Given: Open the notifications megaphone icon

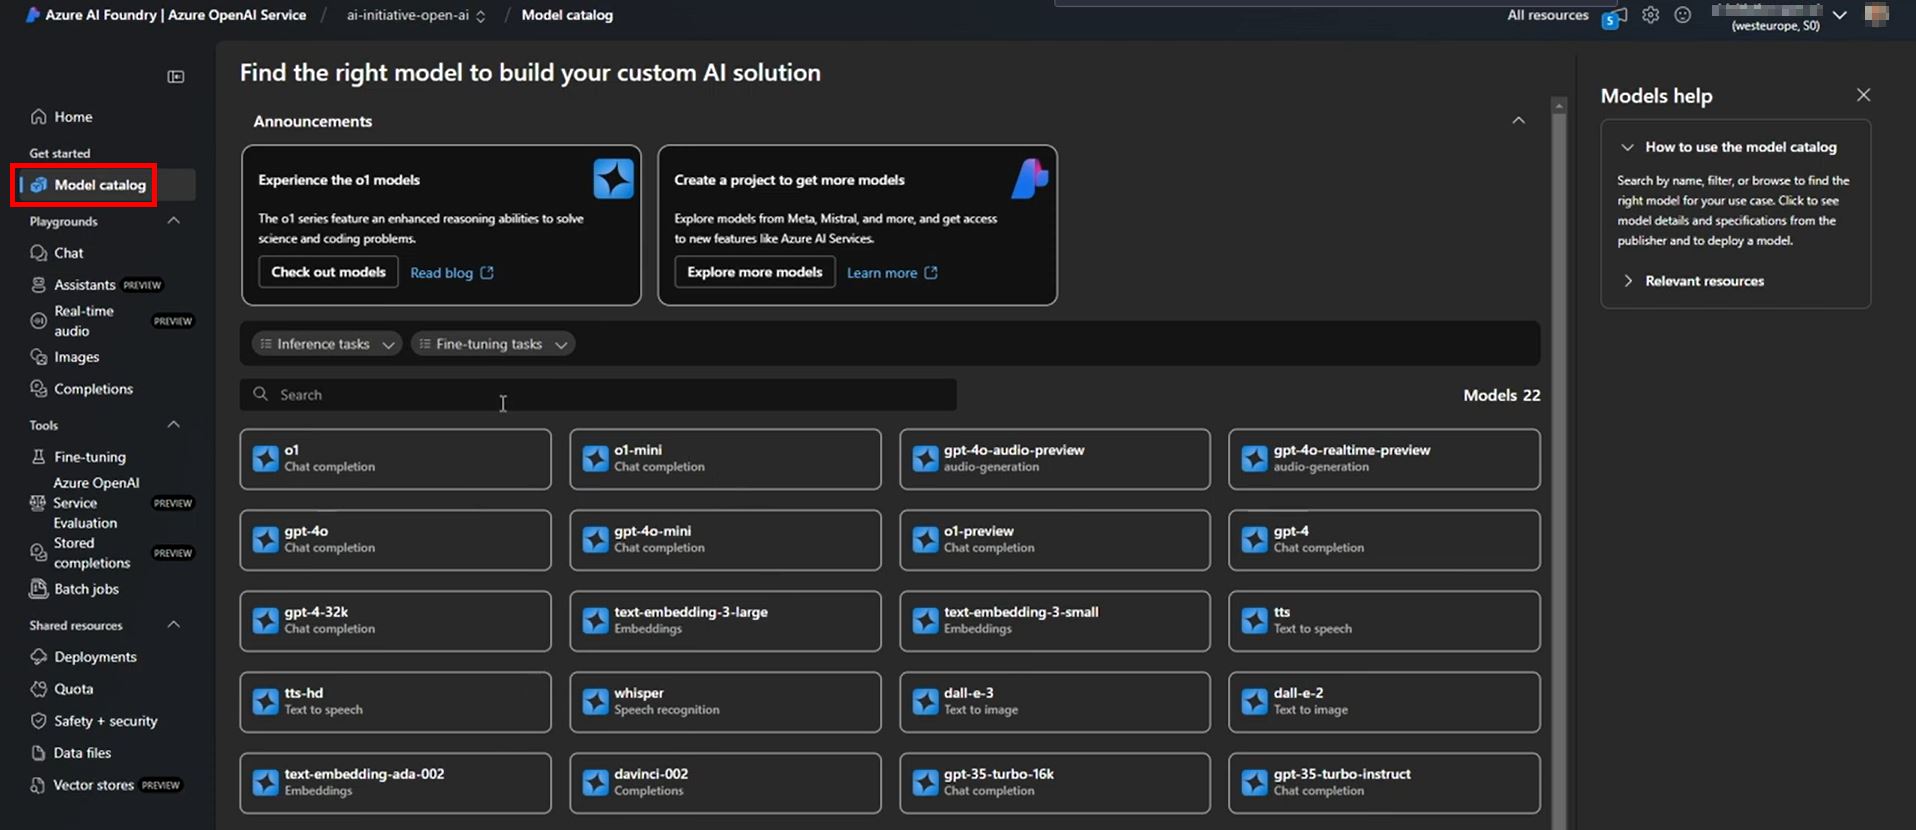Looking at the screenshot, I should [1613, 17].
